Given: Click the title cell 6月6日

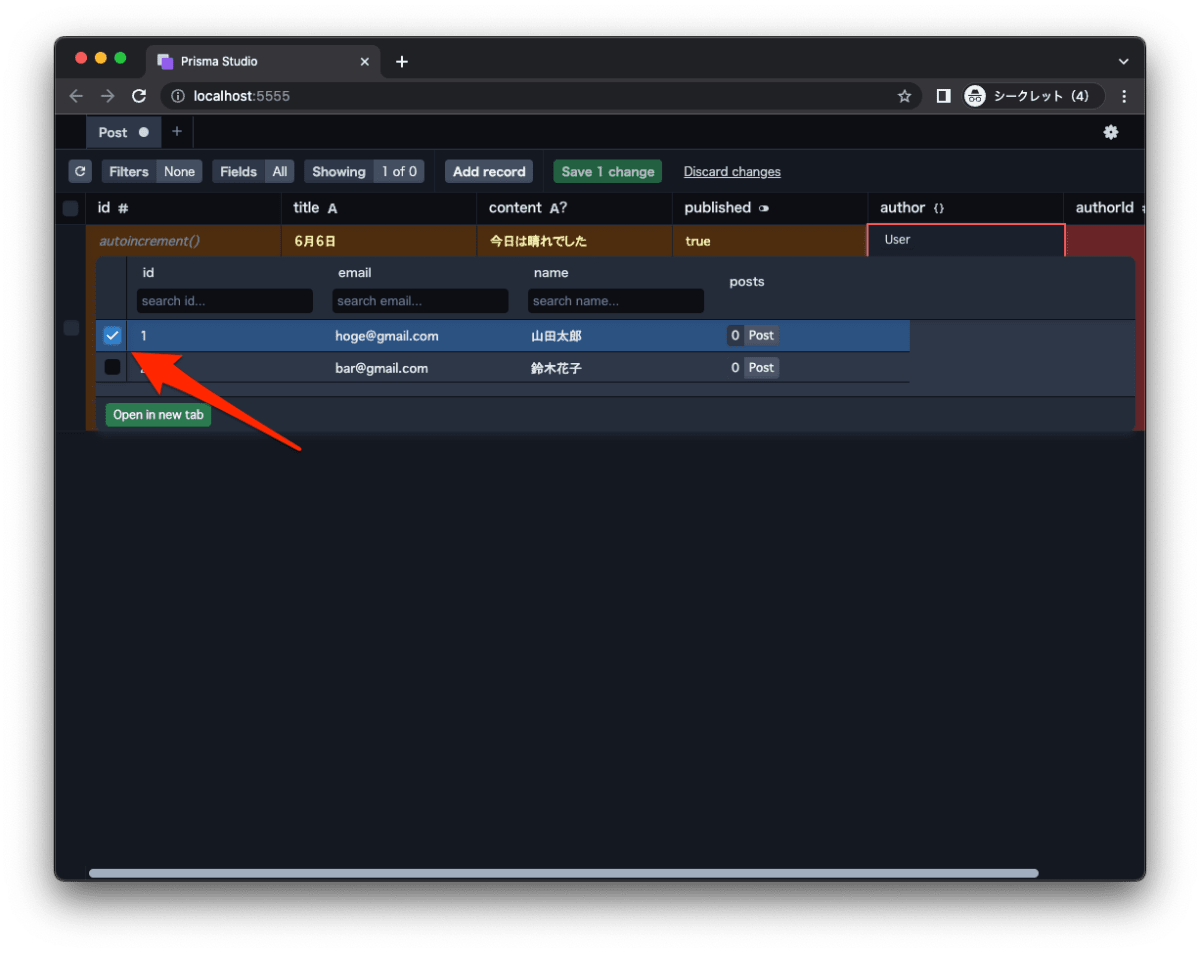Looking at the screenshot, I should pyautogui.click(x=379, y=241).
